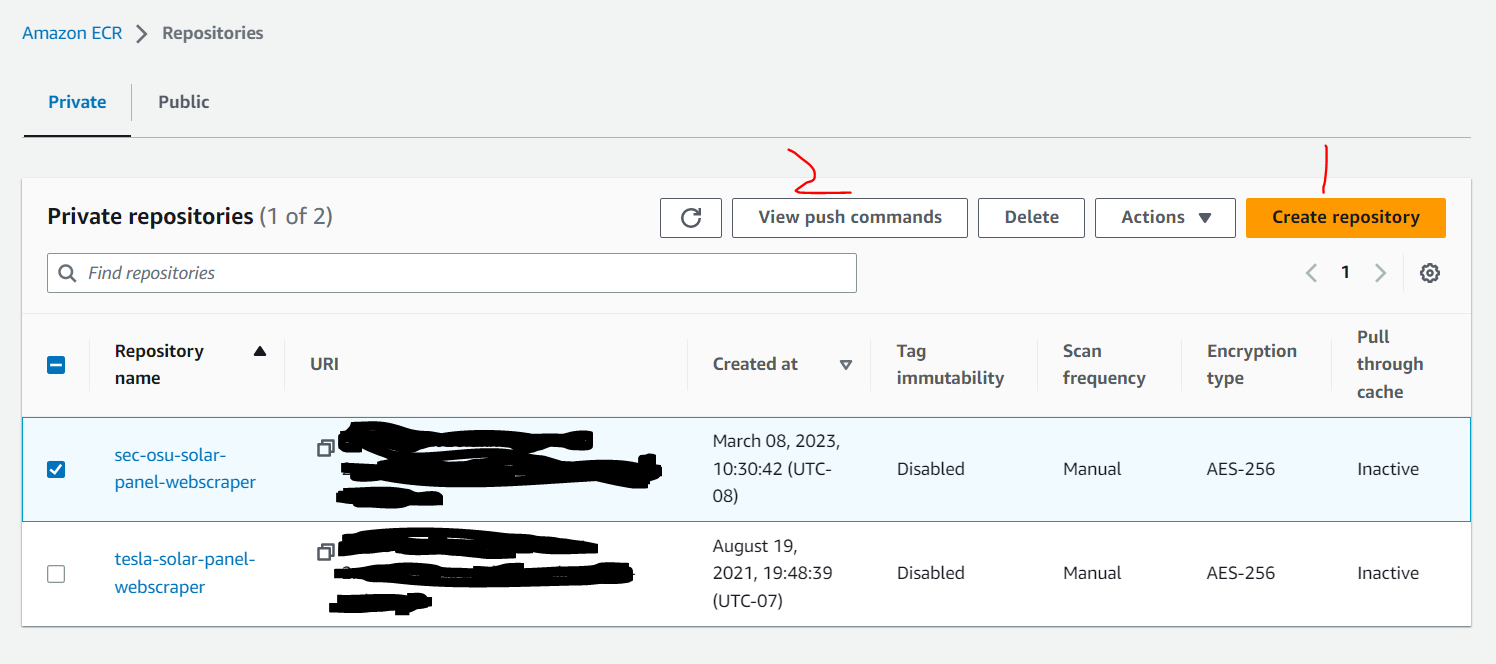Viewport: 1496px width, 664px height.
Task: Switch to the Private tab
Action: (77, 102)
